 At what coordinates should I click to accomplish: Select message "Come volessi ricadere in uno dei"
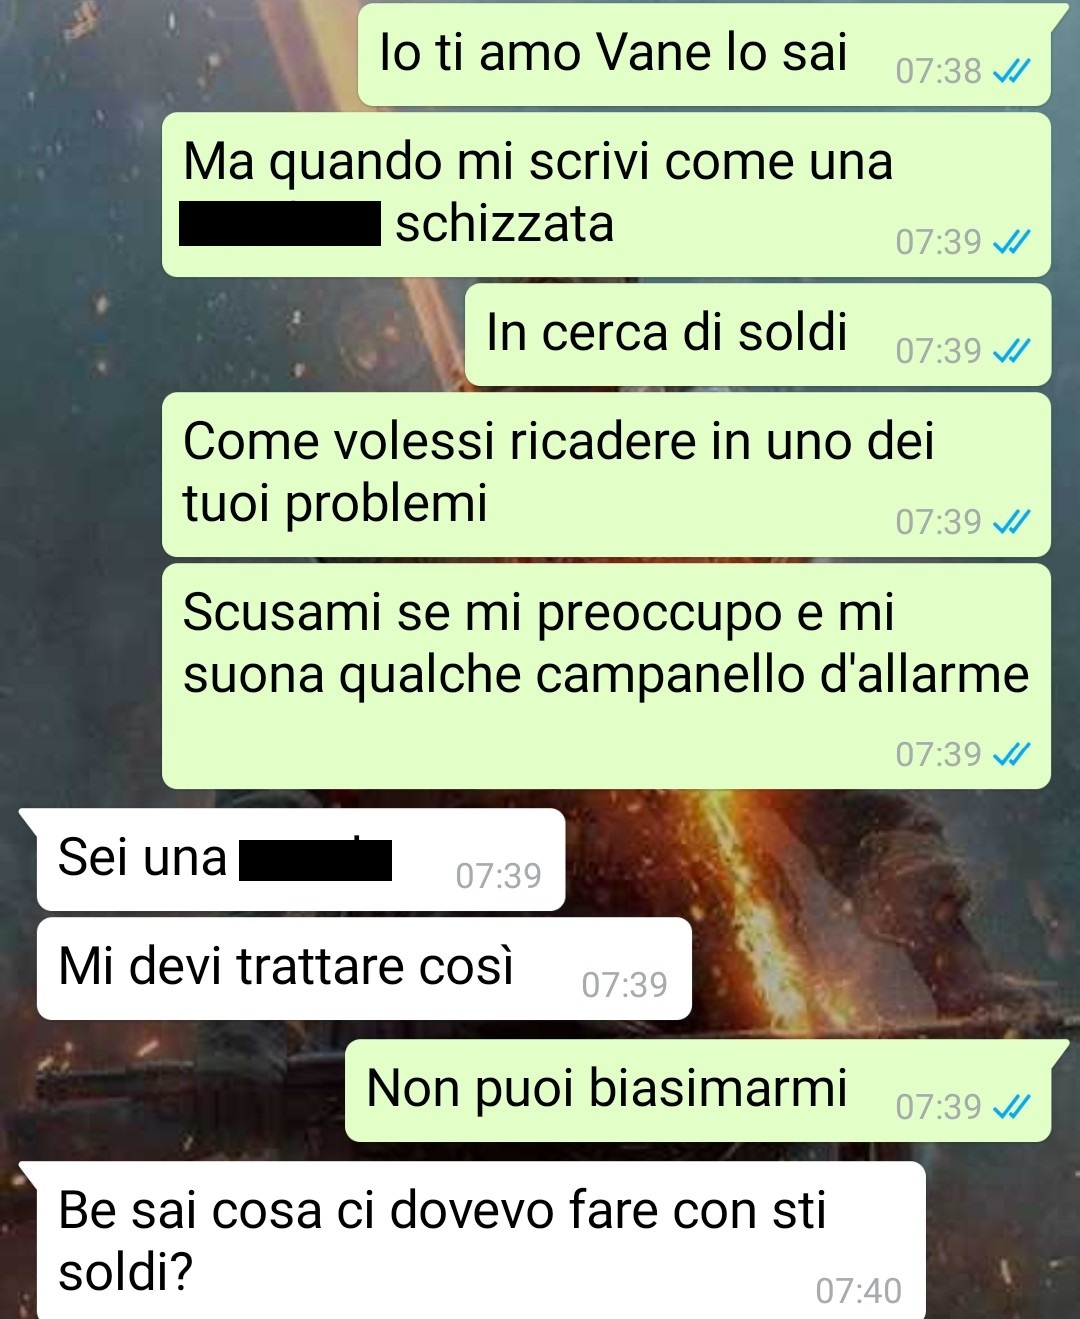pyautogui.click(x=606, y=475)
